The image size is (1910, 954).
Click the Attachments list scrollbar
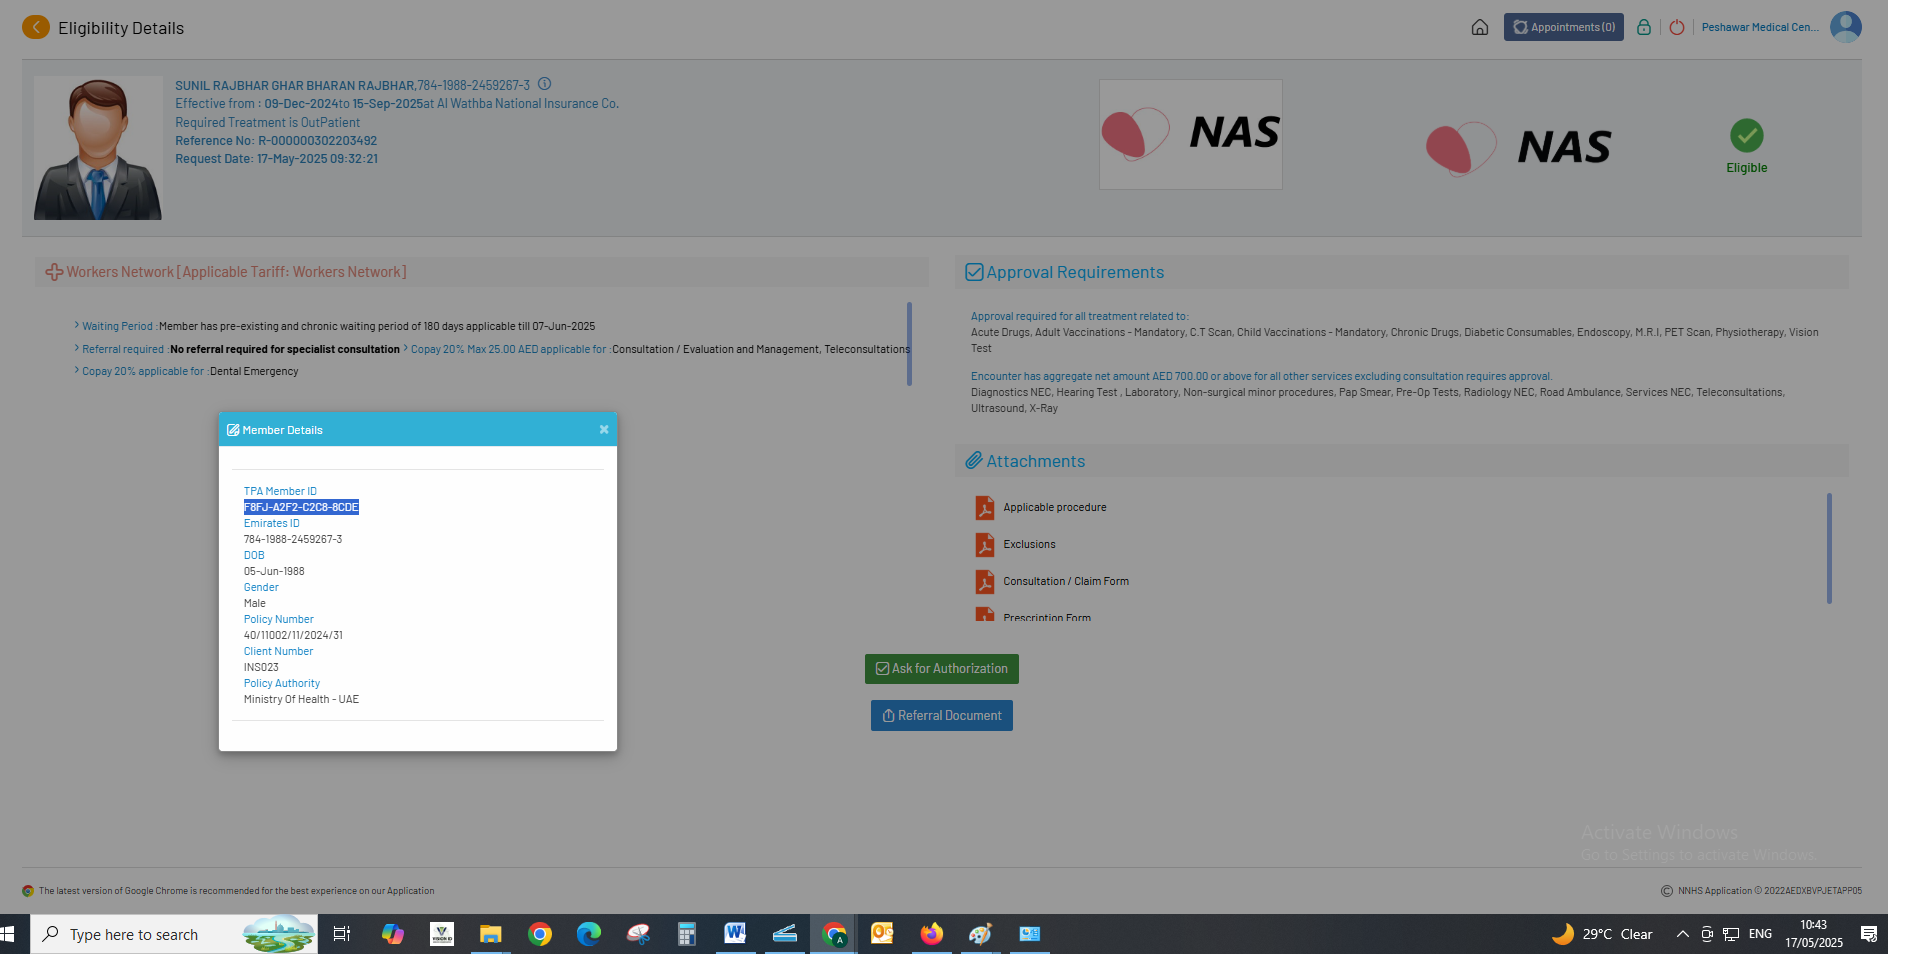[1829, 548]
